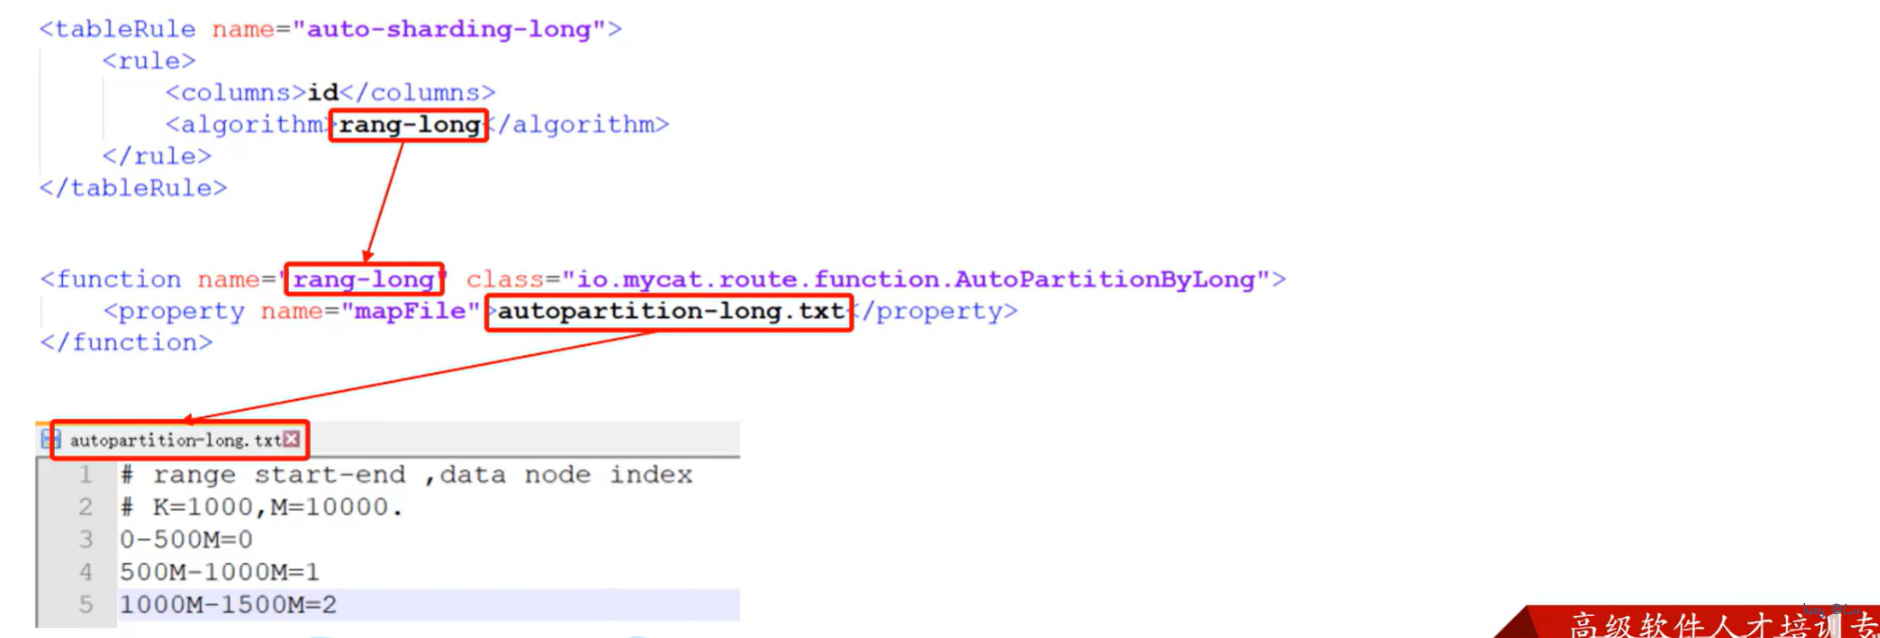The height and width of the screenshot is (638, 1880).
Task: Close the autopartition-long.txt tab
Action: click(291, 439)
